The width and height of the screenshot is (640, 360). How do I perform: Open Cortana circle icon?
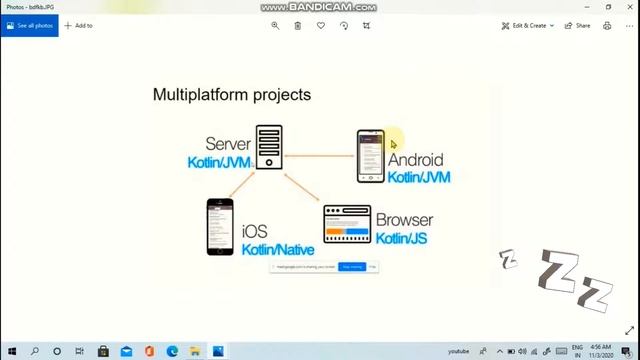pos(57,351)
